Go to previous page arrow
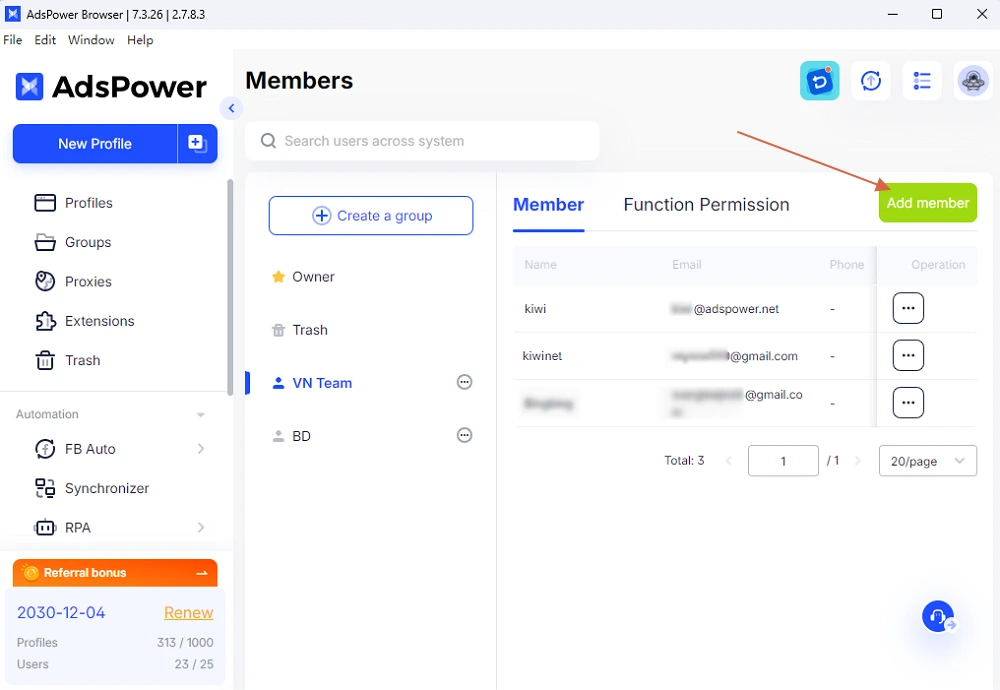Screen dimensions: 1000x690 coord(728,460)
